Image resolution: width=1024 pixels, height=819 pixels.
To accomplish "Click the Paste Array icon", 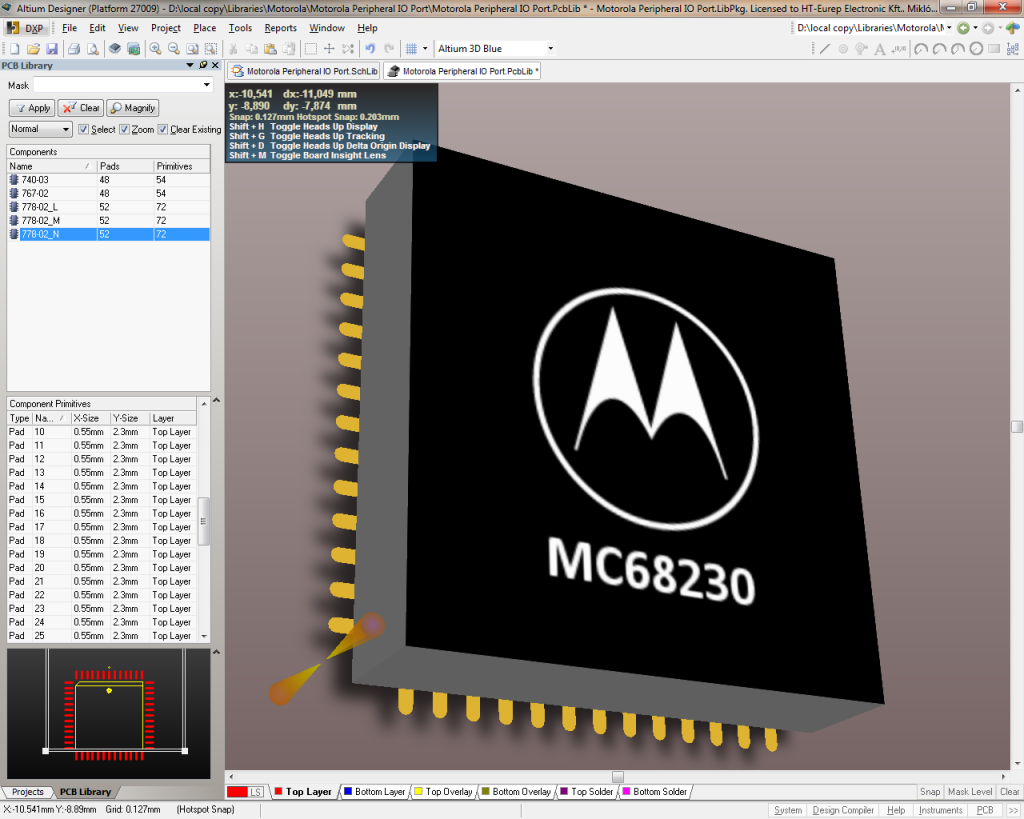I will click(1013, 49).
